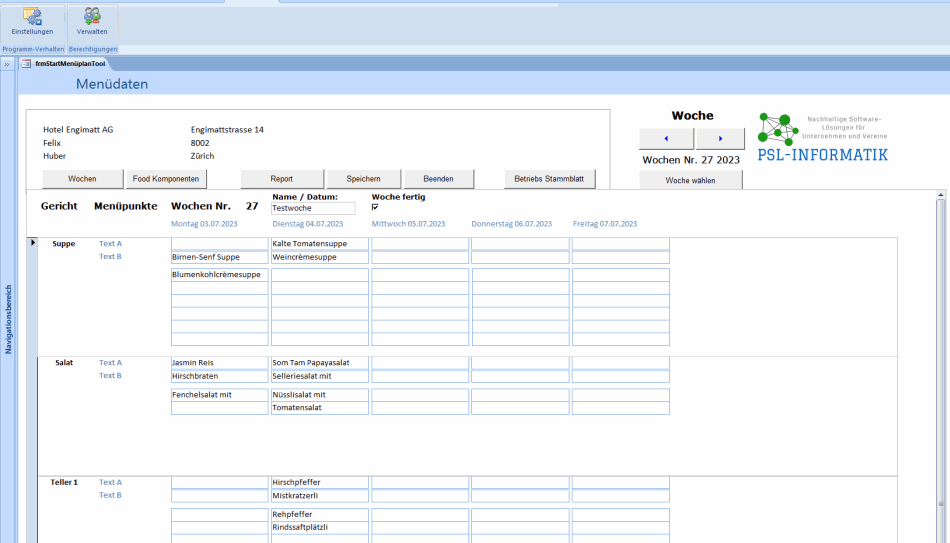Click the Name / Datum field Testwoche
Image resolution: width=950 pixels, height=543 pixels.
click(x=313, y=208)
